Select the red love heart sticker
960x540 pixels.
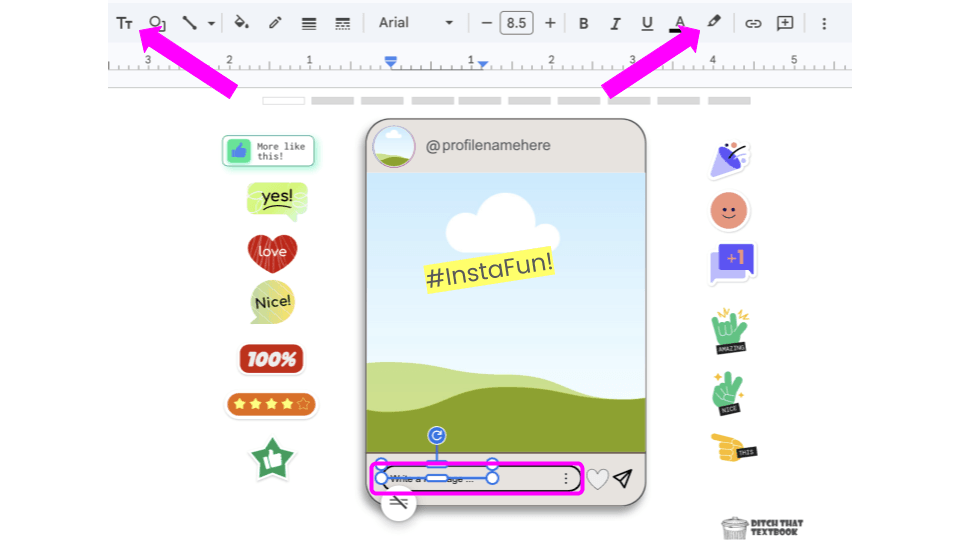272,253
